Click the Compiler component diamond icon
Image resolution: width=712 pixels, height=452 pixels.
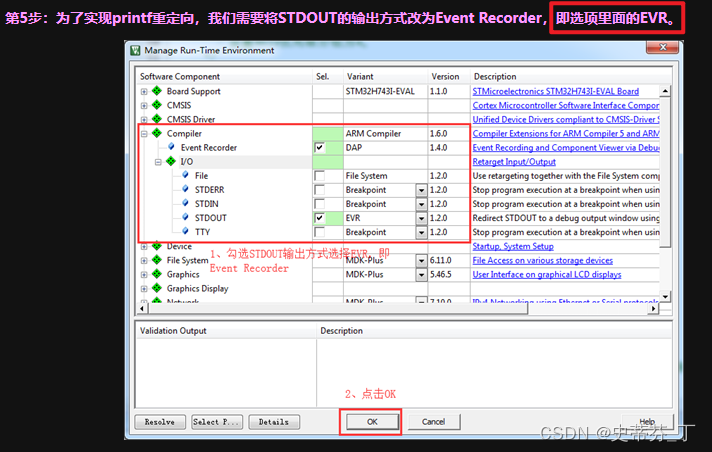(x=157, y=133)
